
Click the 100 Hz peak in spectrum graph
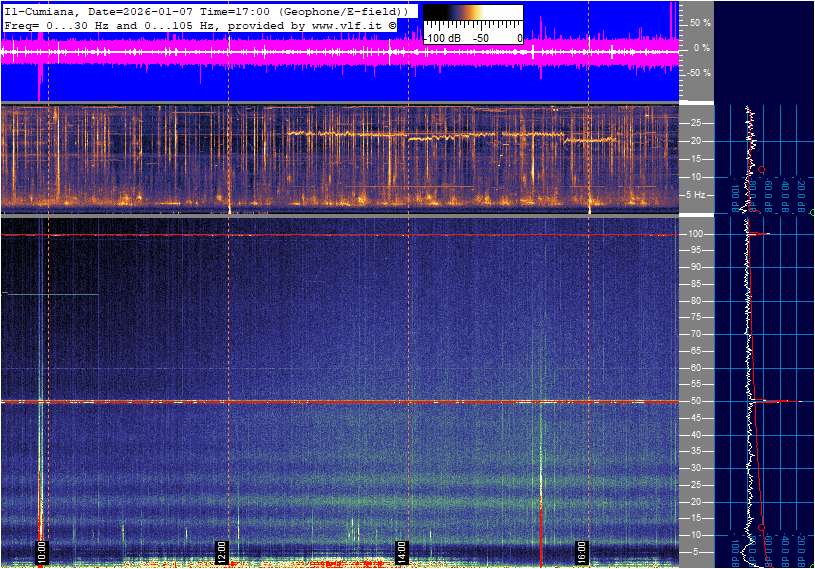(762, 234)
